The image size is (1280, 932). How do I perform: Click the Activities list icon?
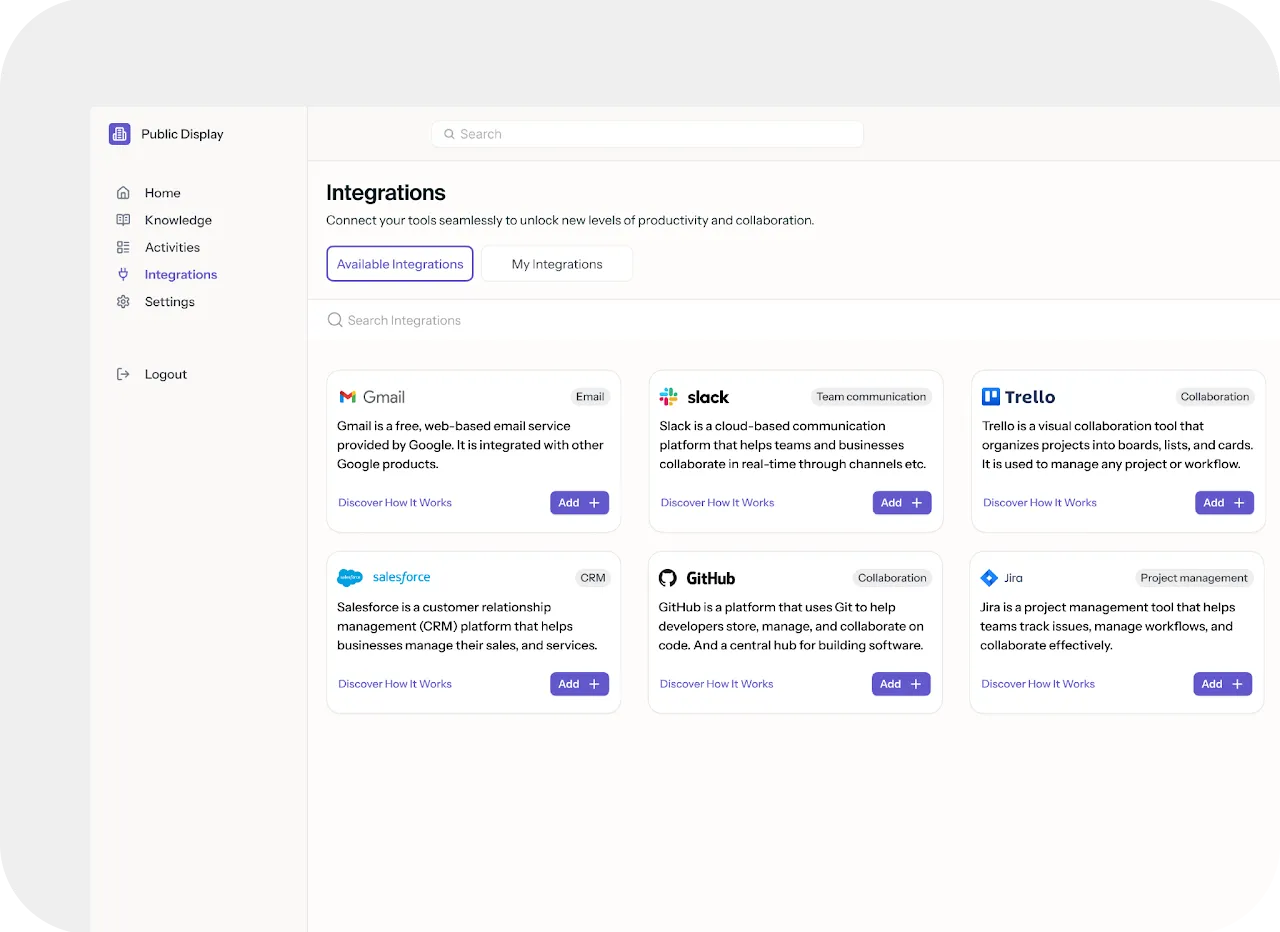pos(123,247)
